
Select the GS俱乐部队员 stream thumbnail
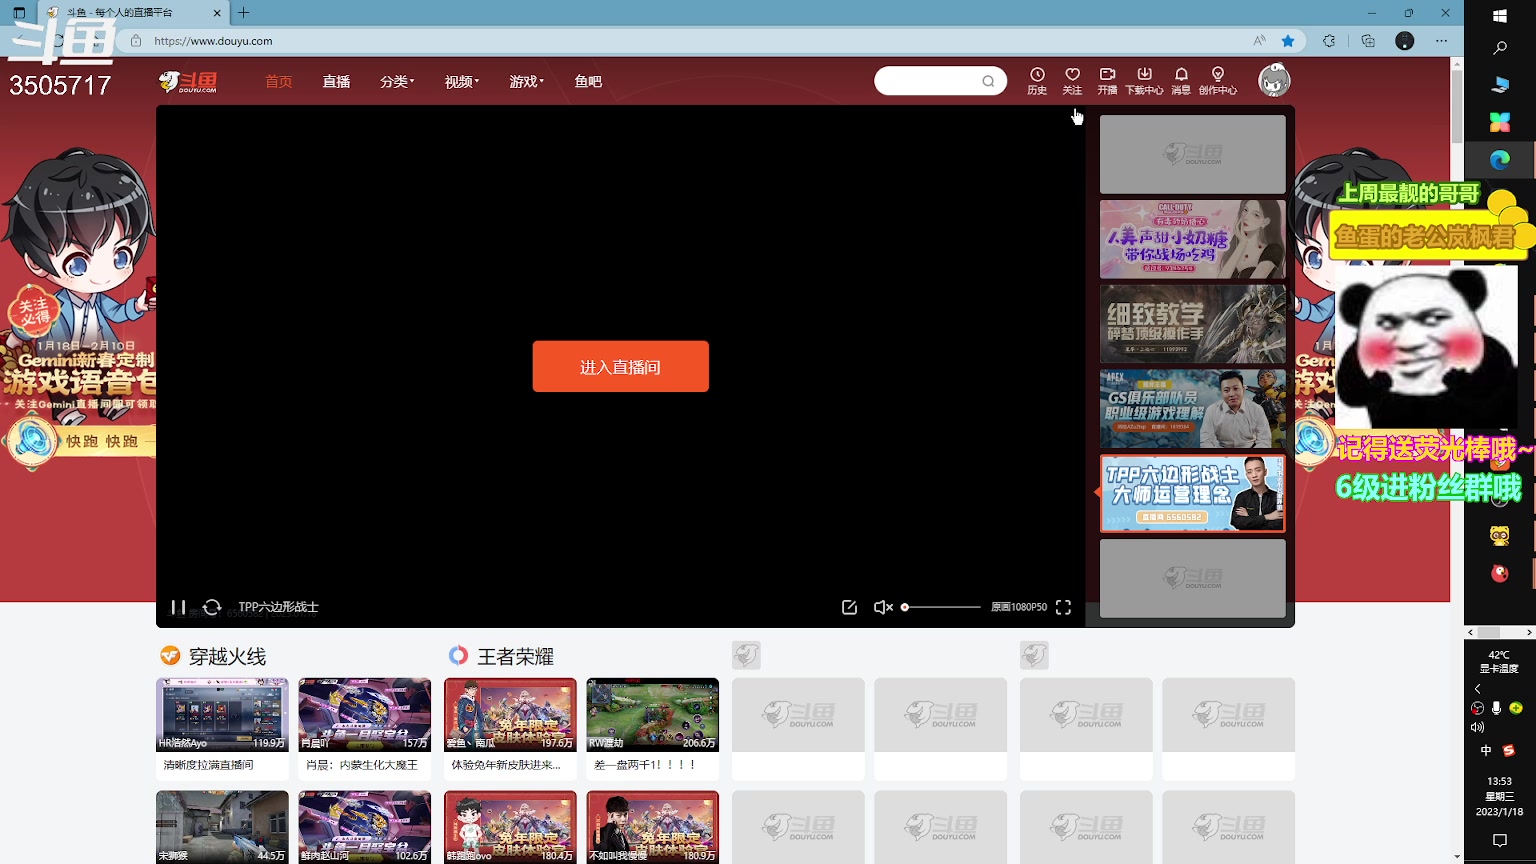[x=1192, y=409]
